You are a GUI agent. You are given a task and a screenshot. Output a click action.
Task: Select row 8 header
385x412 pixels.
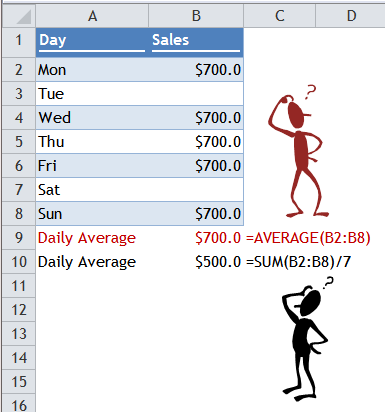coord(19,214)
